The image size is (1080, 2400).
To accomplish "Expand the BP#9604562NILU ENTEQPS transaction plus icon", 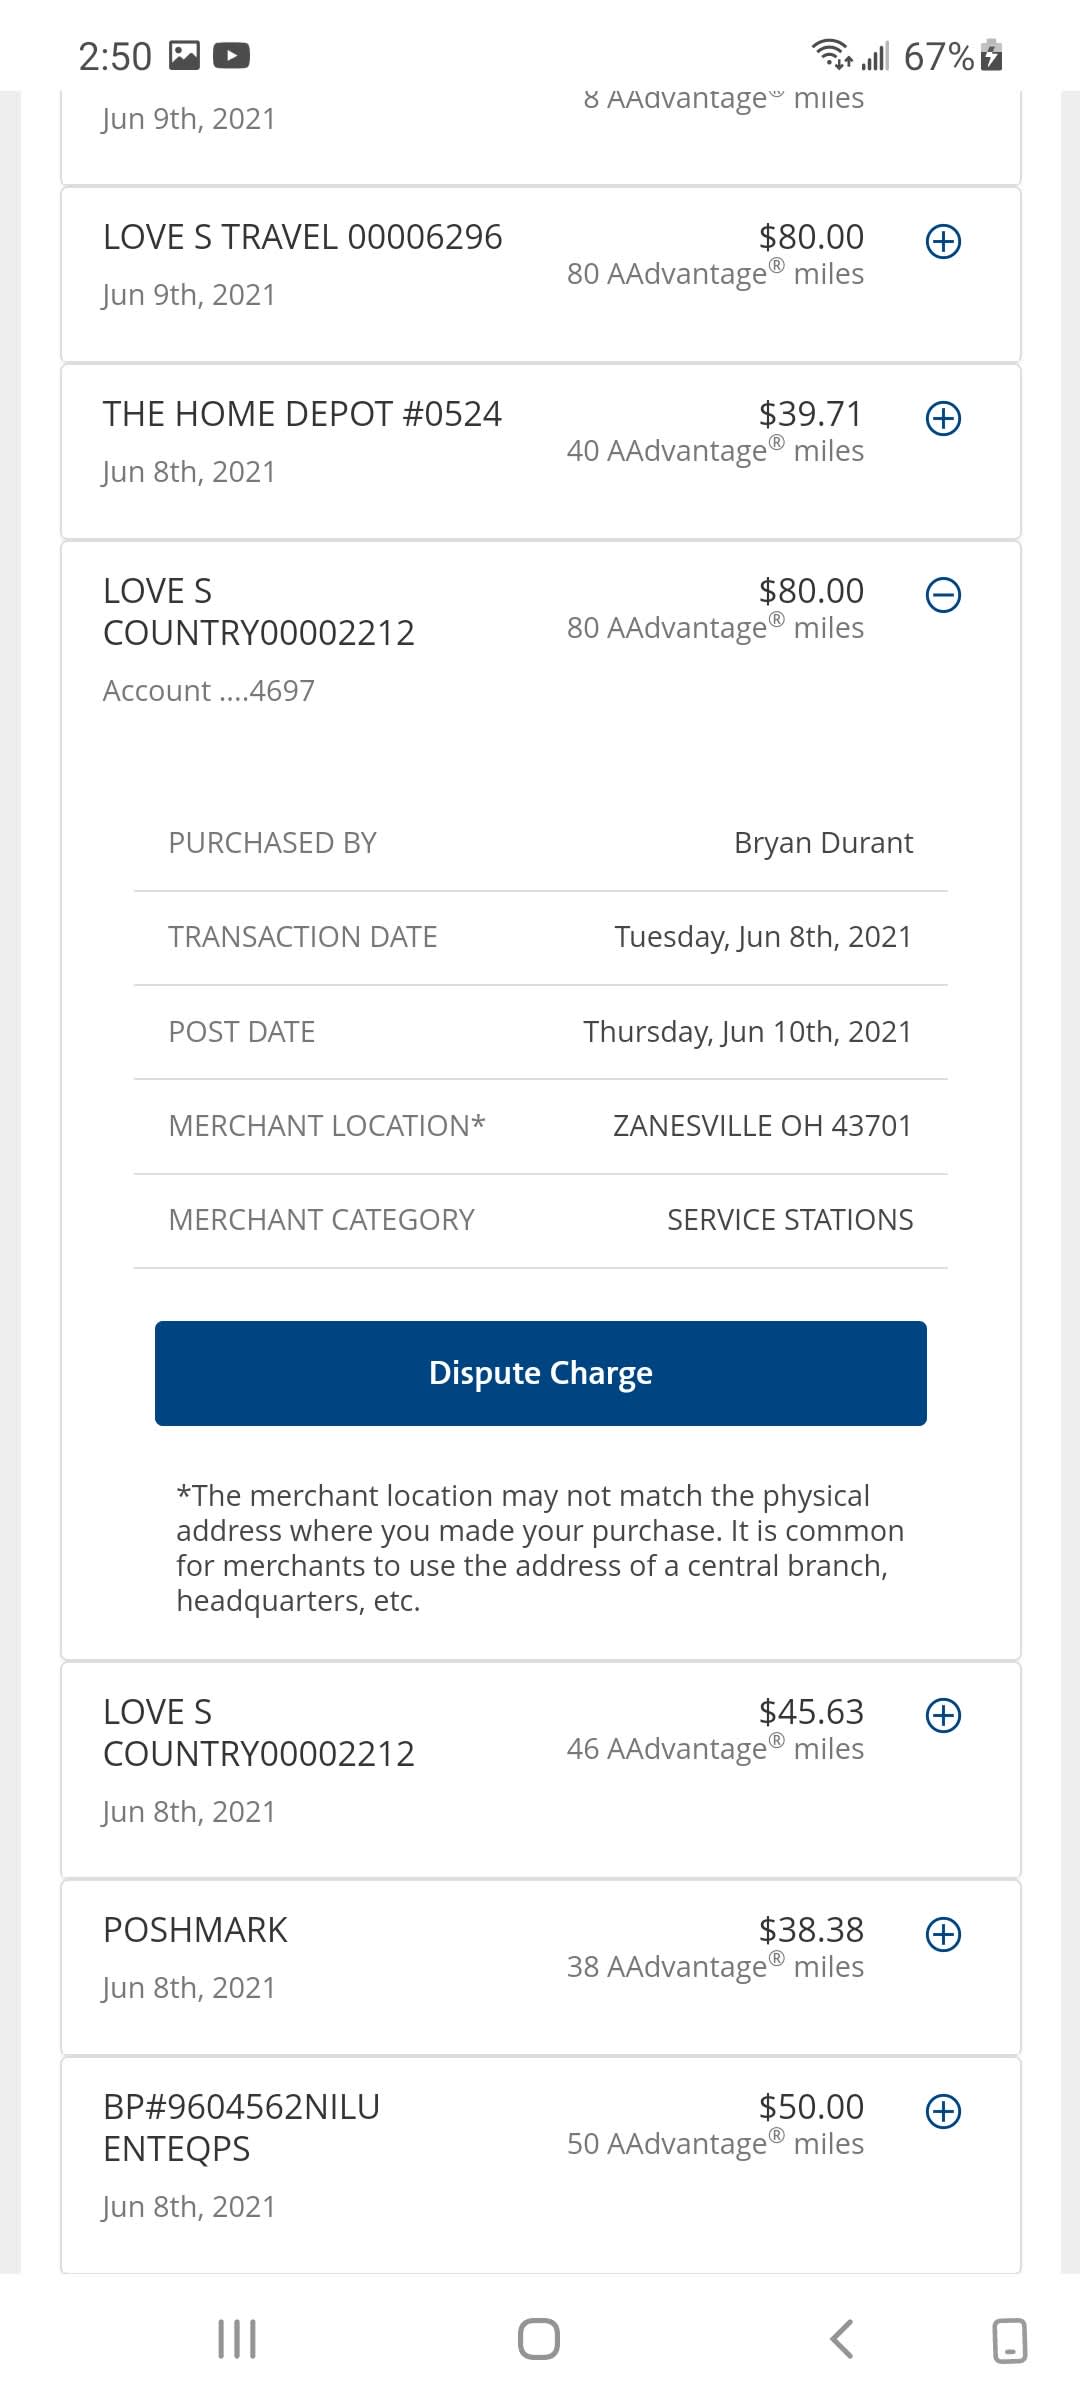I will (943, 2111).
